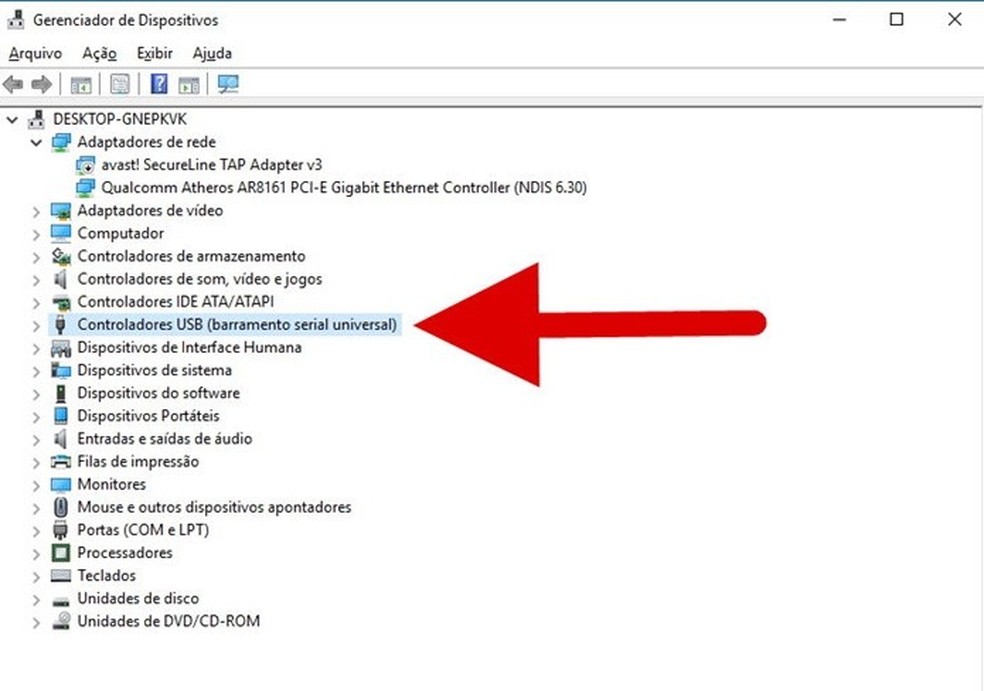Select Controladores de som, vídeo e jogos
Screen dimensions: 984x691
pyautogui.click(x=200, y=279)
